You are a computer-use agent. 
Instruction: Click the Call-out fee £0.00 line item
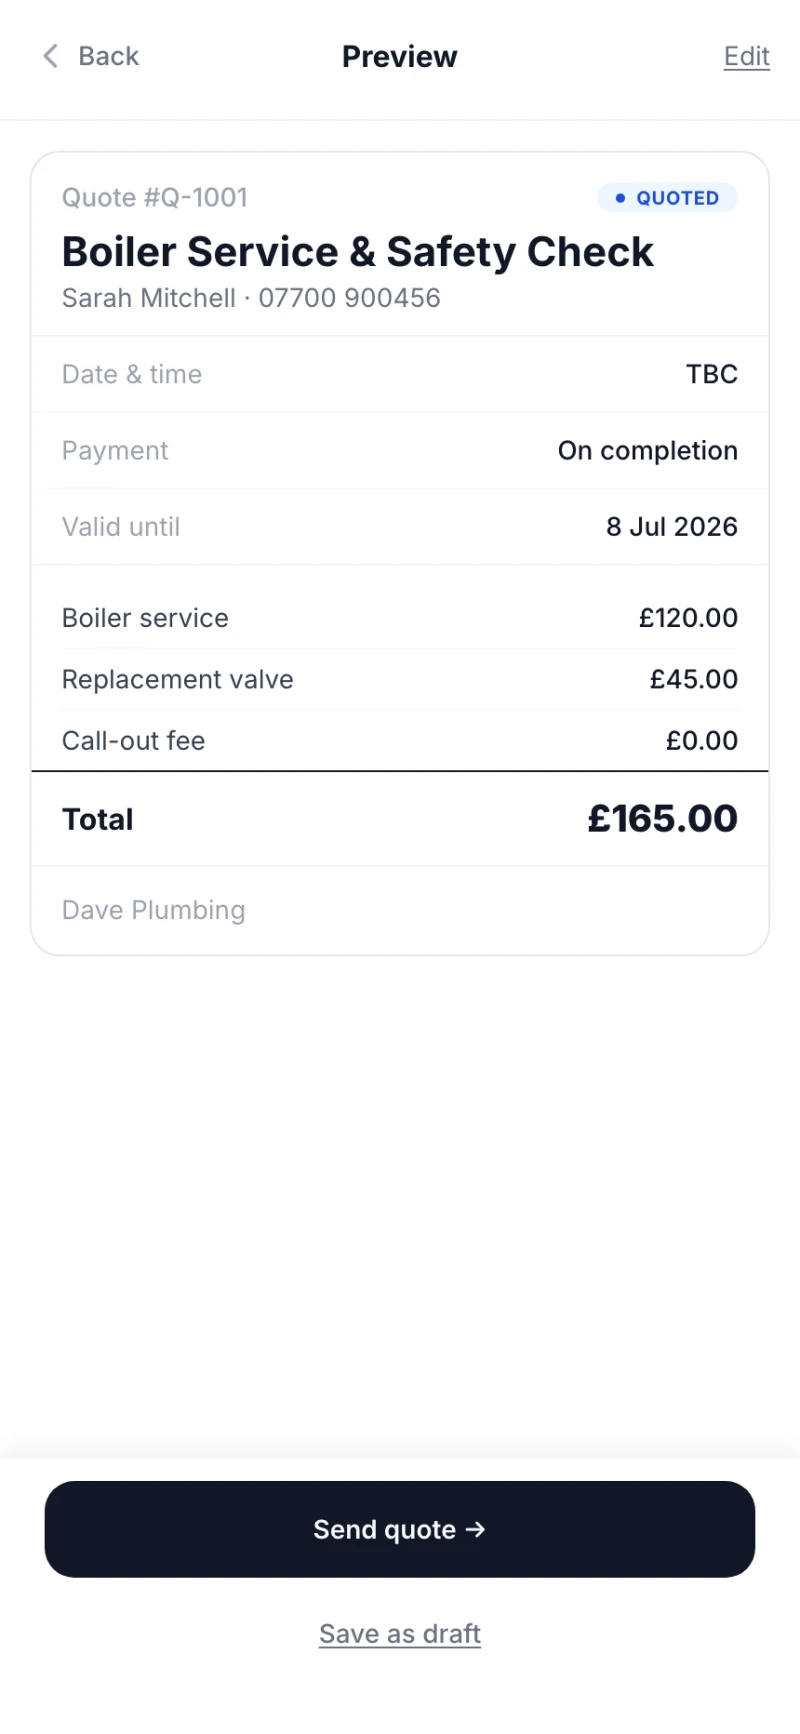pos(400,741)
